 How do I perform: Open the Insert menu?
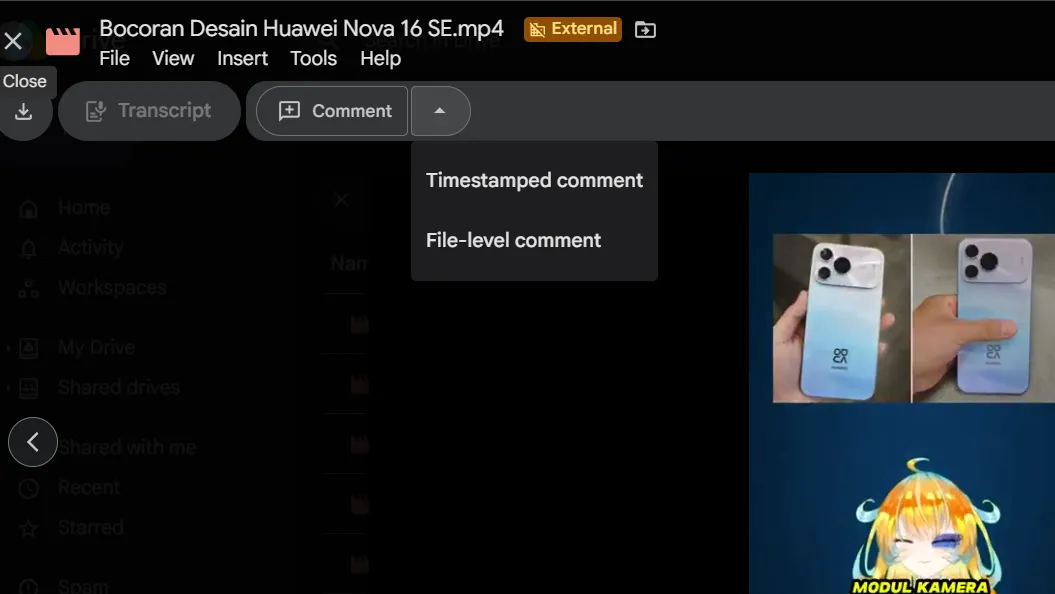point(242,59)
